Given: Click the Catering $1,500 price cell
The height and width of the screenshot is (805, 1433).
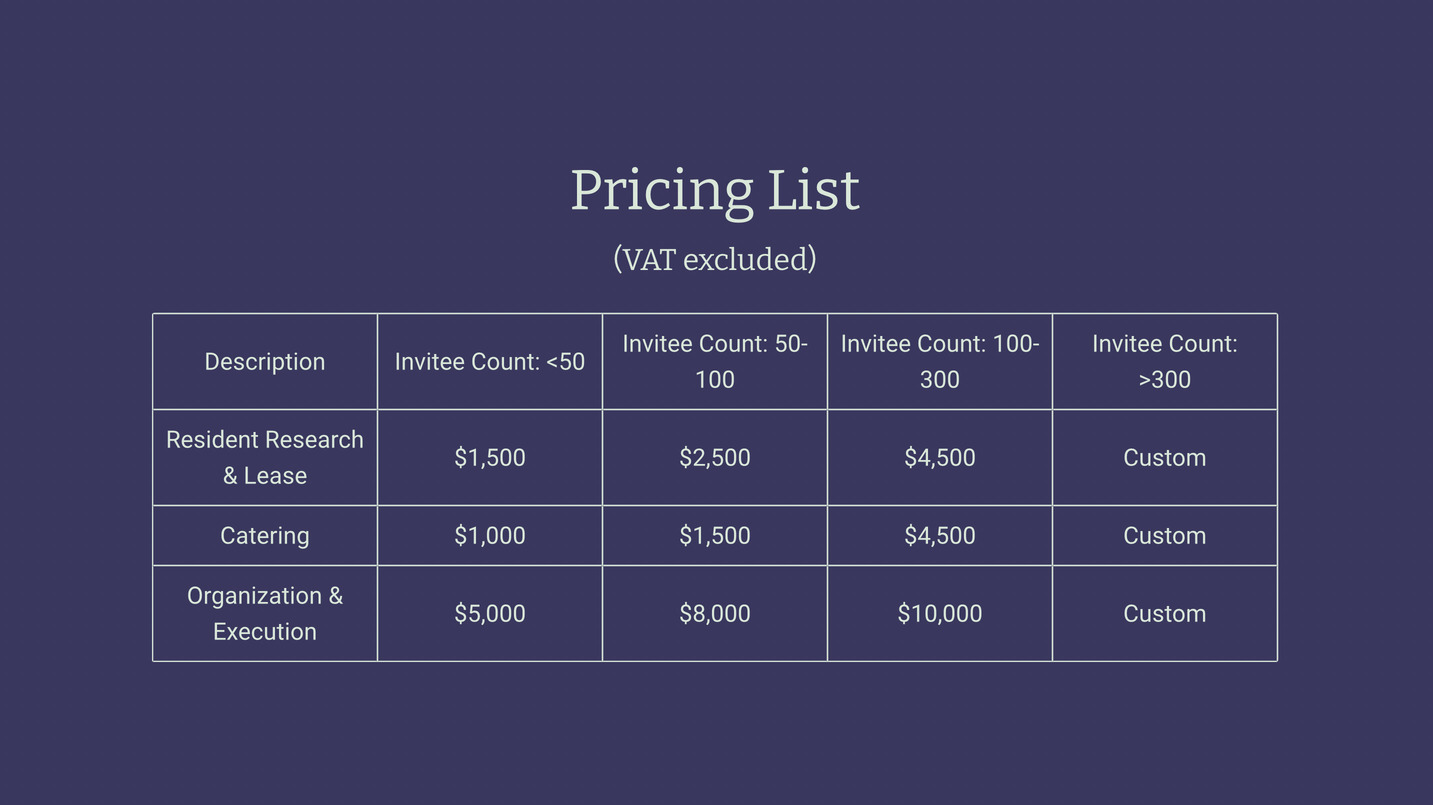Looking at the screenshot, I should coord(715,536).
